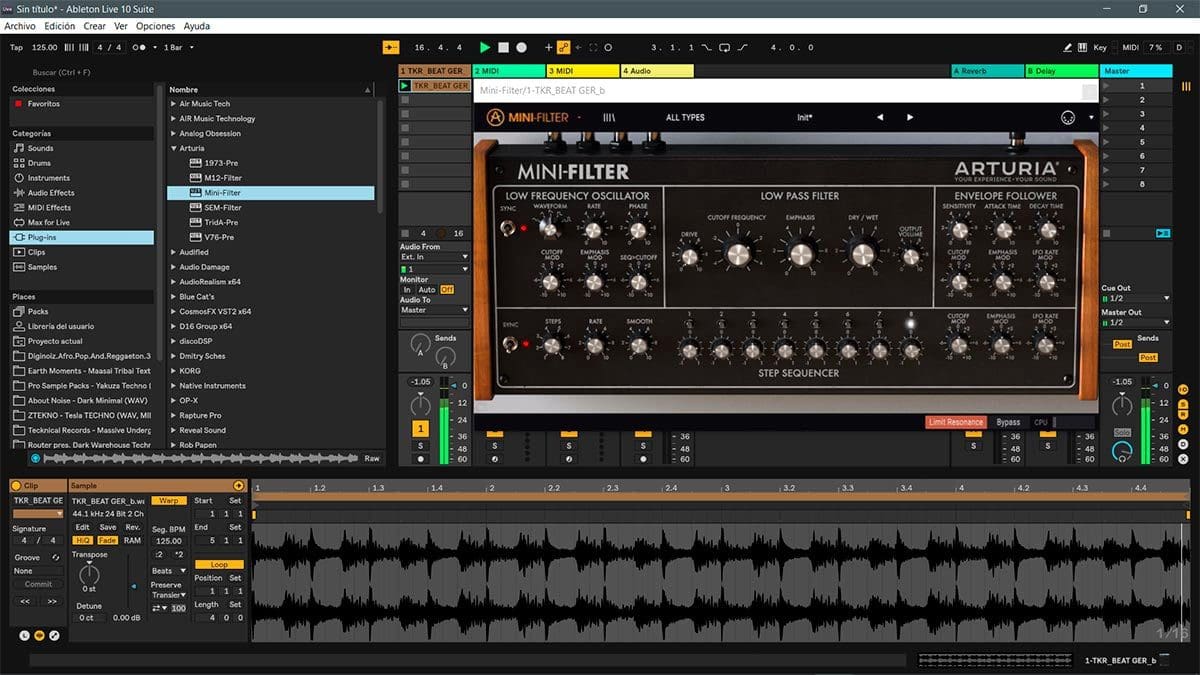Open the Archivo menu
Screen dimensions: 1200x675
(20, 26)
